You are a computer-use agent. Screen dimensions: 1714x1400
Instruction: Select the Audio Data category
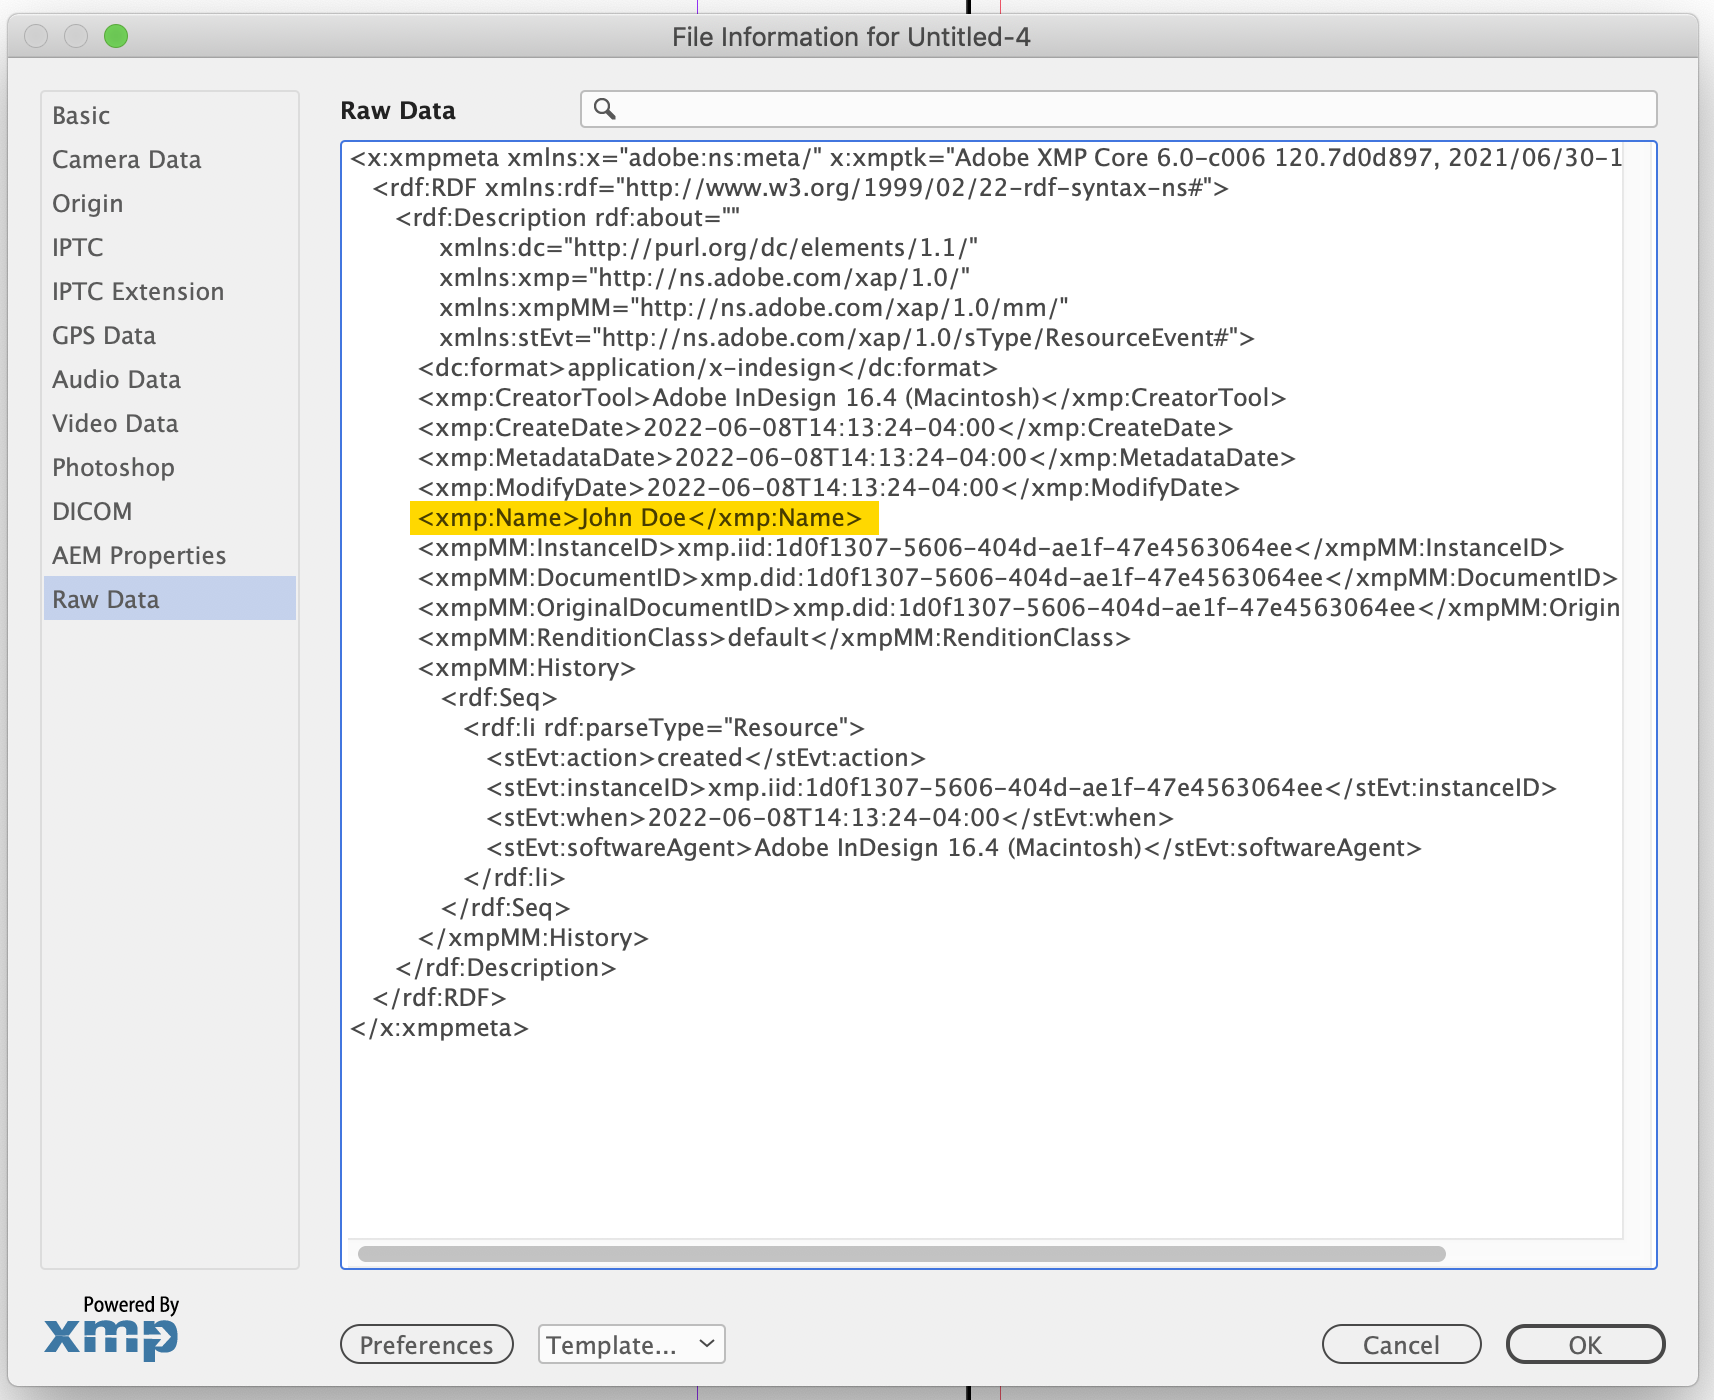pos(115,379)
